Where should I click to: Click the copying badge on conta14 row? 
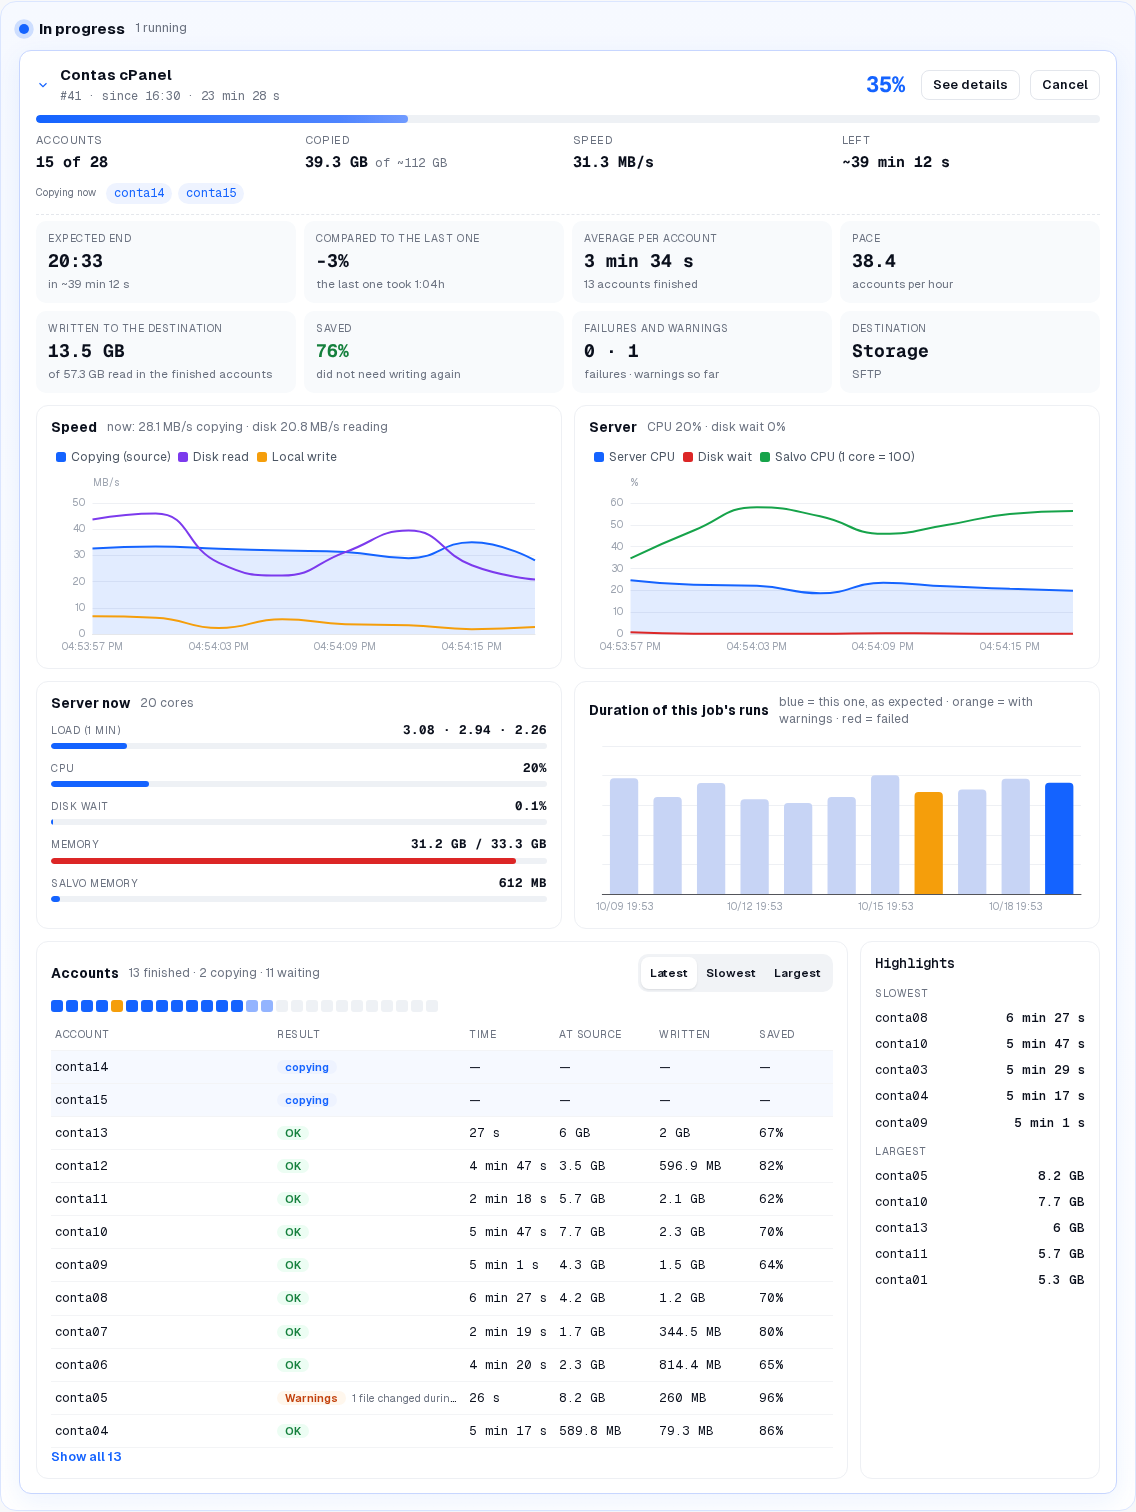[x=307, y=1067]
